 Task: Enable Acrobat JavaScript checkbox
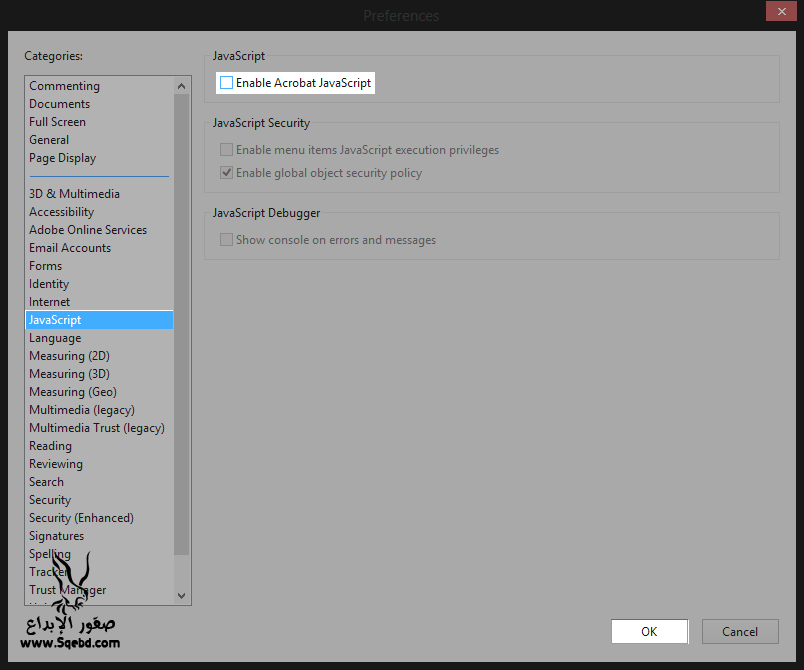click(227, 83)
